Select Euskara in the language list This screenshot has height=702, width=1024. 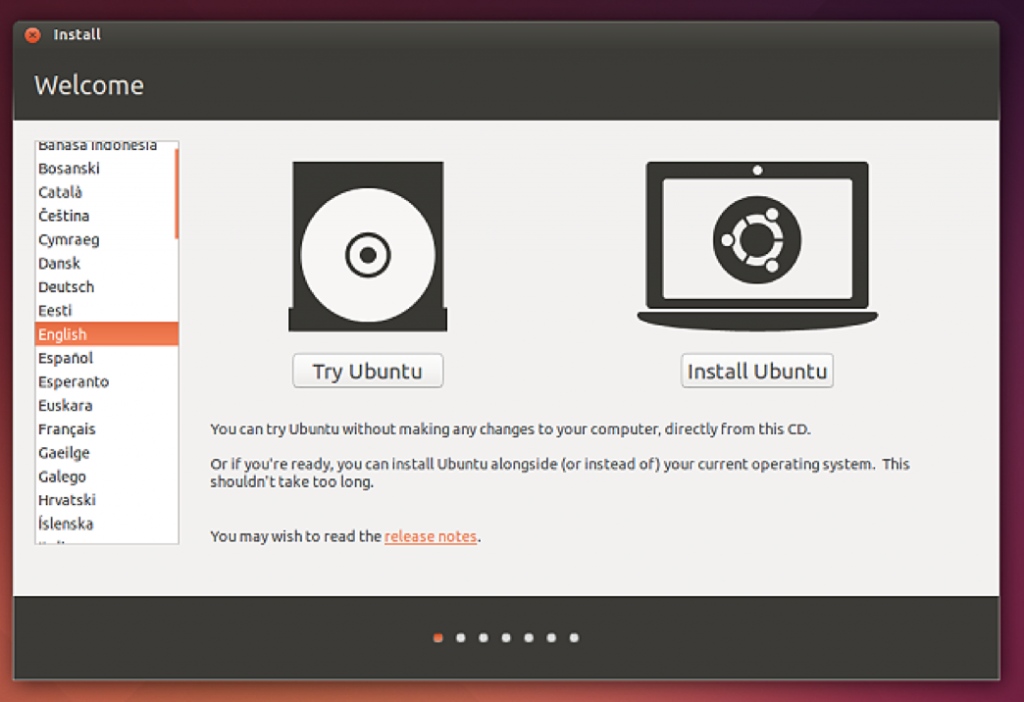click(106, 405)
